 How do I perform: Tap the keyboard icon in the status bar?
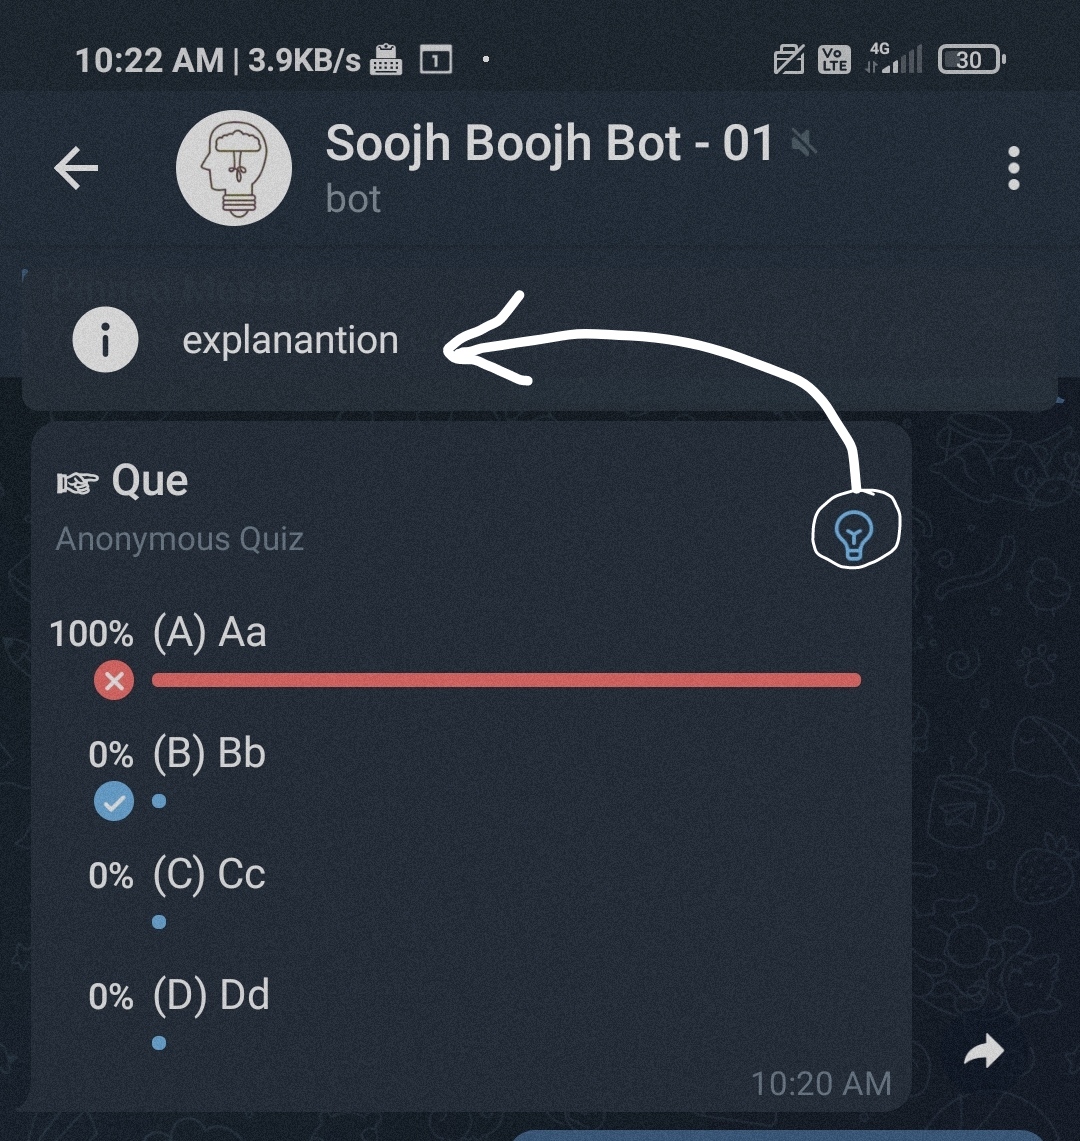coord(387,59)
